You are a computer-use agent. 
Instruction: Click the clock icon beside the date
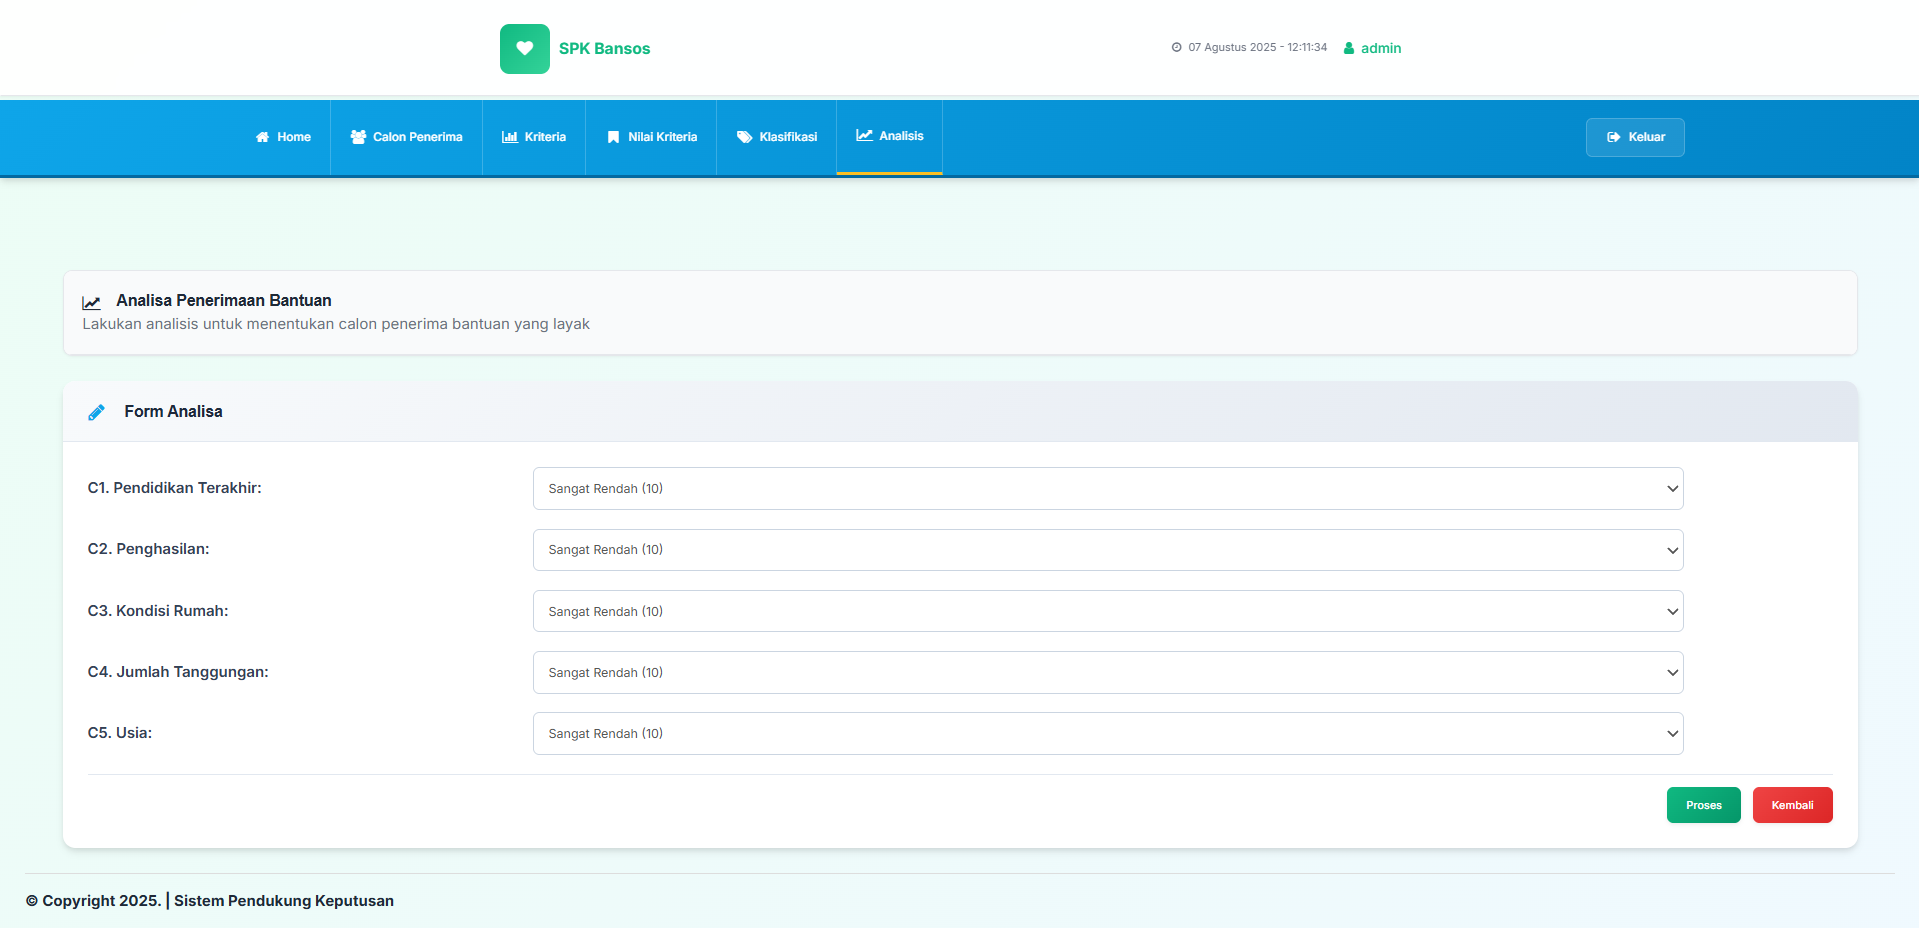1177,47
